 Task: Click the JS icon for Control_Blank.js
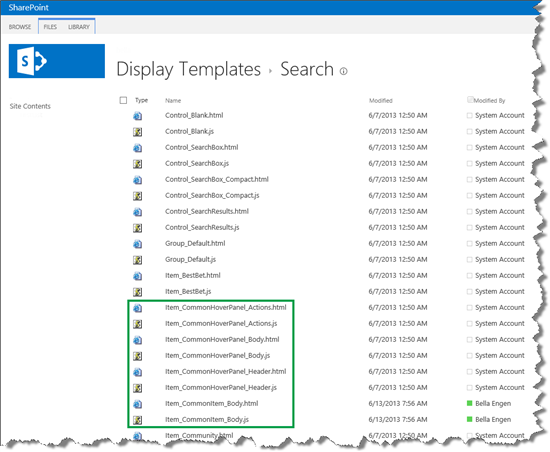tap(138, 132)
